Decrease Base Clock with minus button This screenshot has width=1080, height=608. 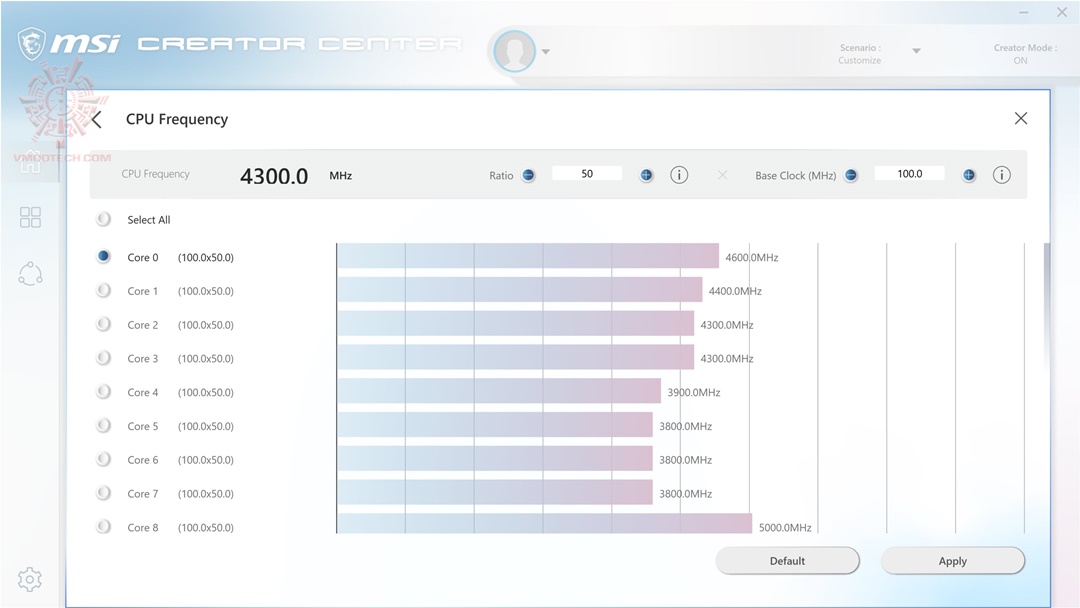point(851,175)
